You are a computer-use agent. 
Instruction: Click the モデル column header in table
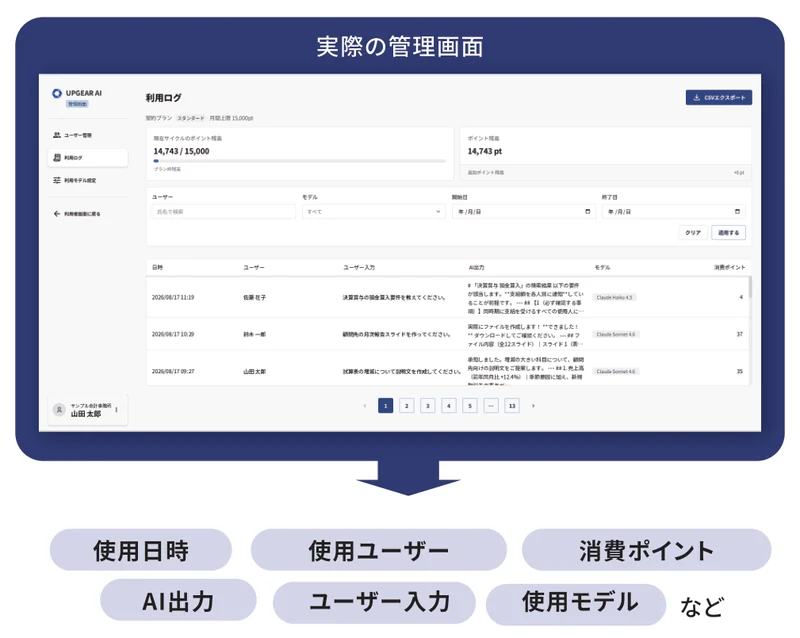pos(602,267)
